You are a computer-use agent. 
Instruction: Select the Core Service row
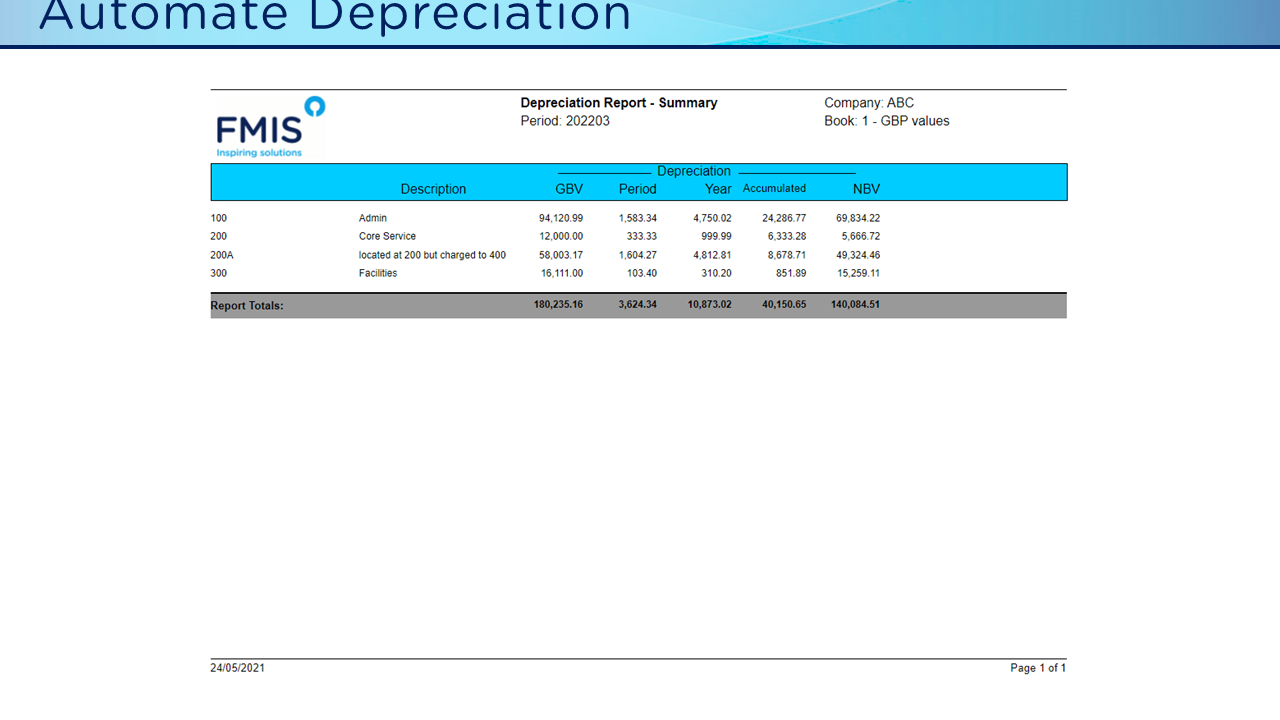387,236
